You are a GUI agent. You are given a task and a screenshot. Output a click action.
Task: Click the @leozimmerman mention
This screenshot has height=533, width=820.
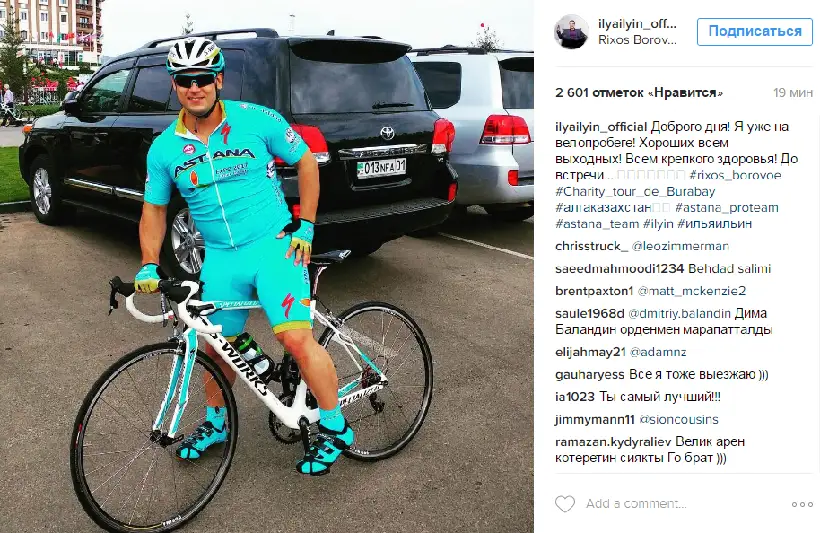point(680,246)
